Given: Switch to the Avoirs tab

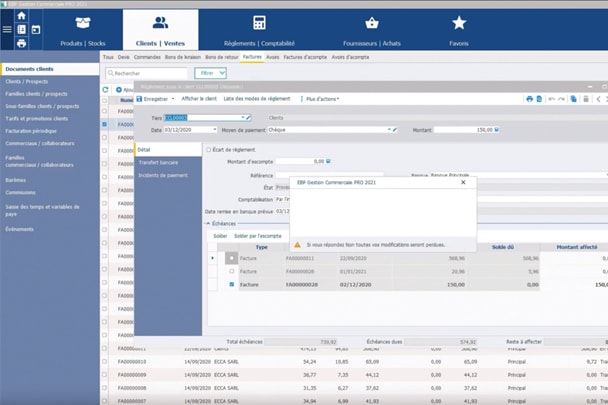Looking at the screenshot, I should [272, 57].
